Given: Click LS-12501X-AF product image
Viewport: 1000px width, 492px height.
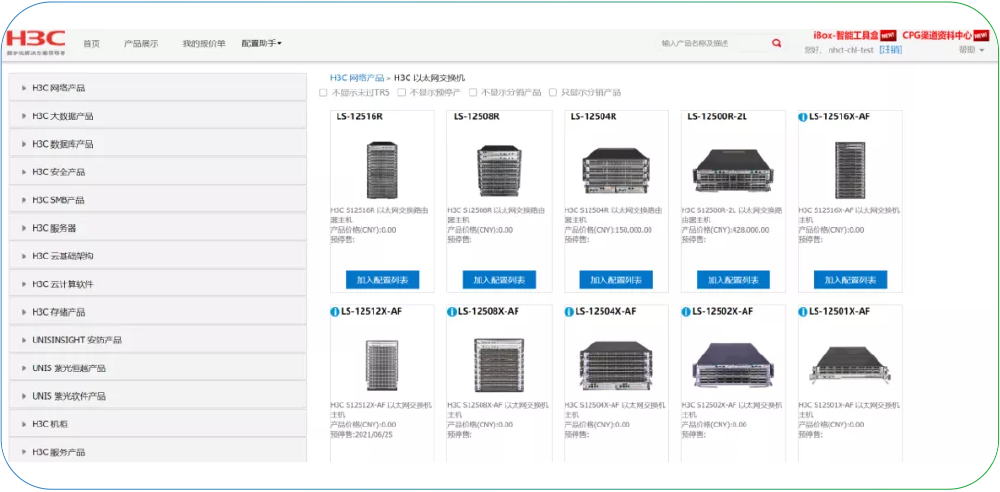Looking at the screenshot, I should pyautogui.click(x=850, y=366).
